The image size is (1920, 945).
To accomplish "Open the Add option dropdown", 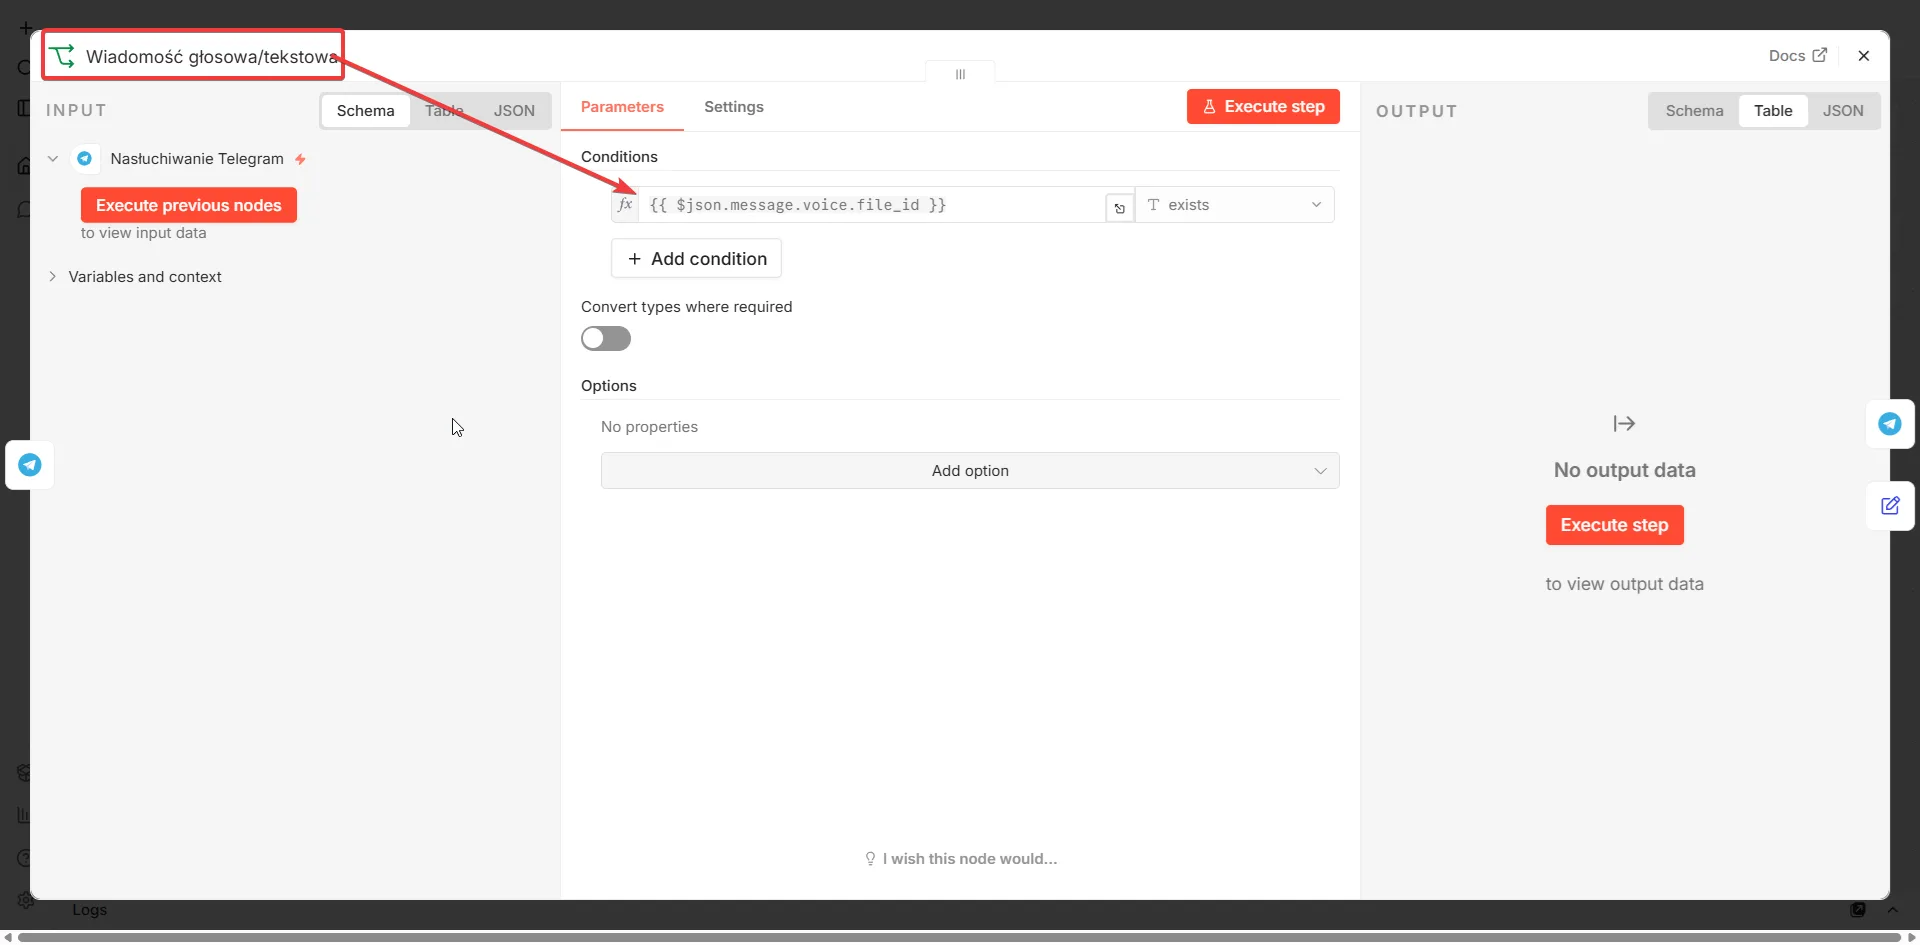I will [x=970, y=471].
